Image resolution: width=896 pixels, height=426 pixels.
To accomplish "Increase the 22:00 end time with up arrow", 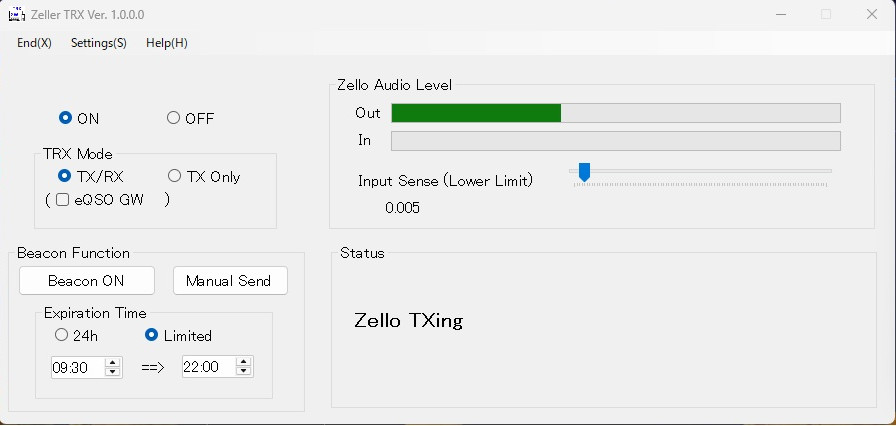I will pos(243,362).
